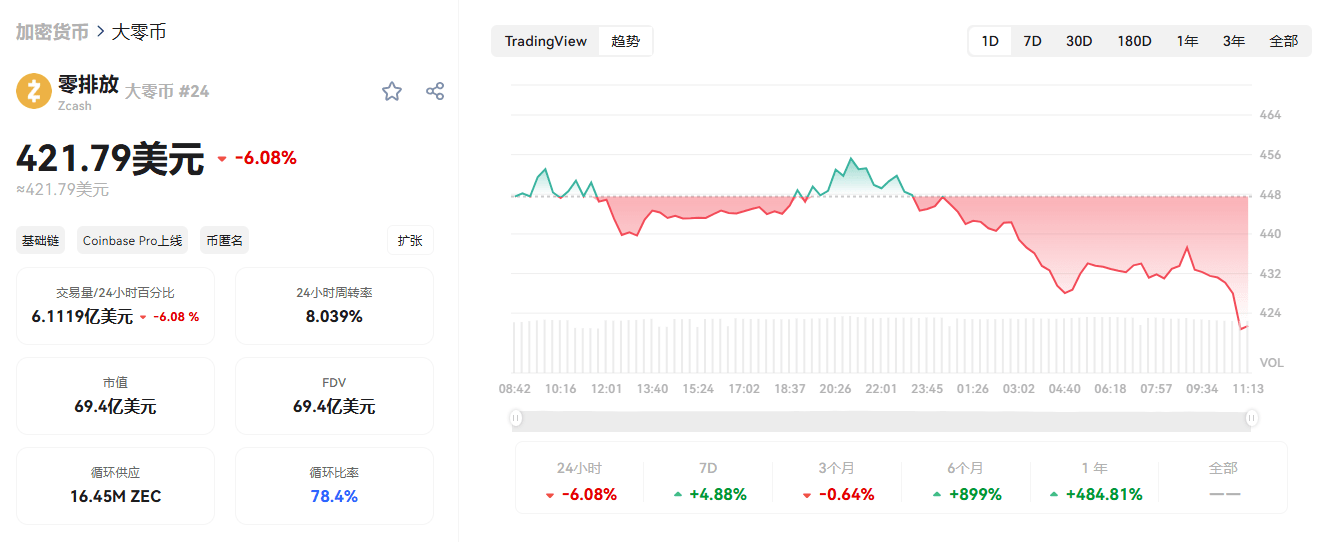Click the 币匿名 tag
The image size is (1323, 542).
pos(225,241)
